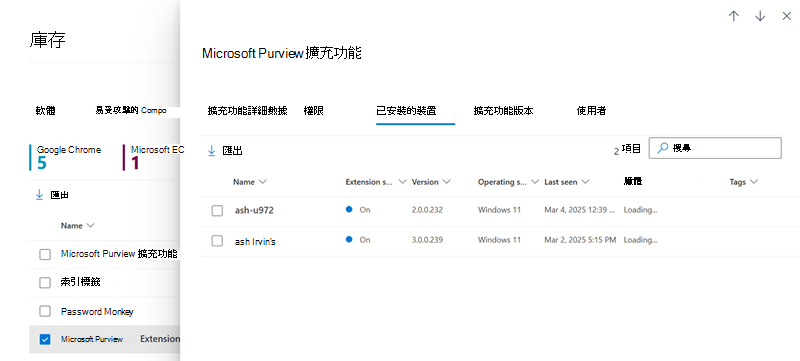Open Extension status column sort menu
Image resolution: width=800 pixels, height=361 pixels.
tap(402, 182)
